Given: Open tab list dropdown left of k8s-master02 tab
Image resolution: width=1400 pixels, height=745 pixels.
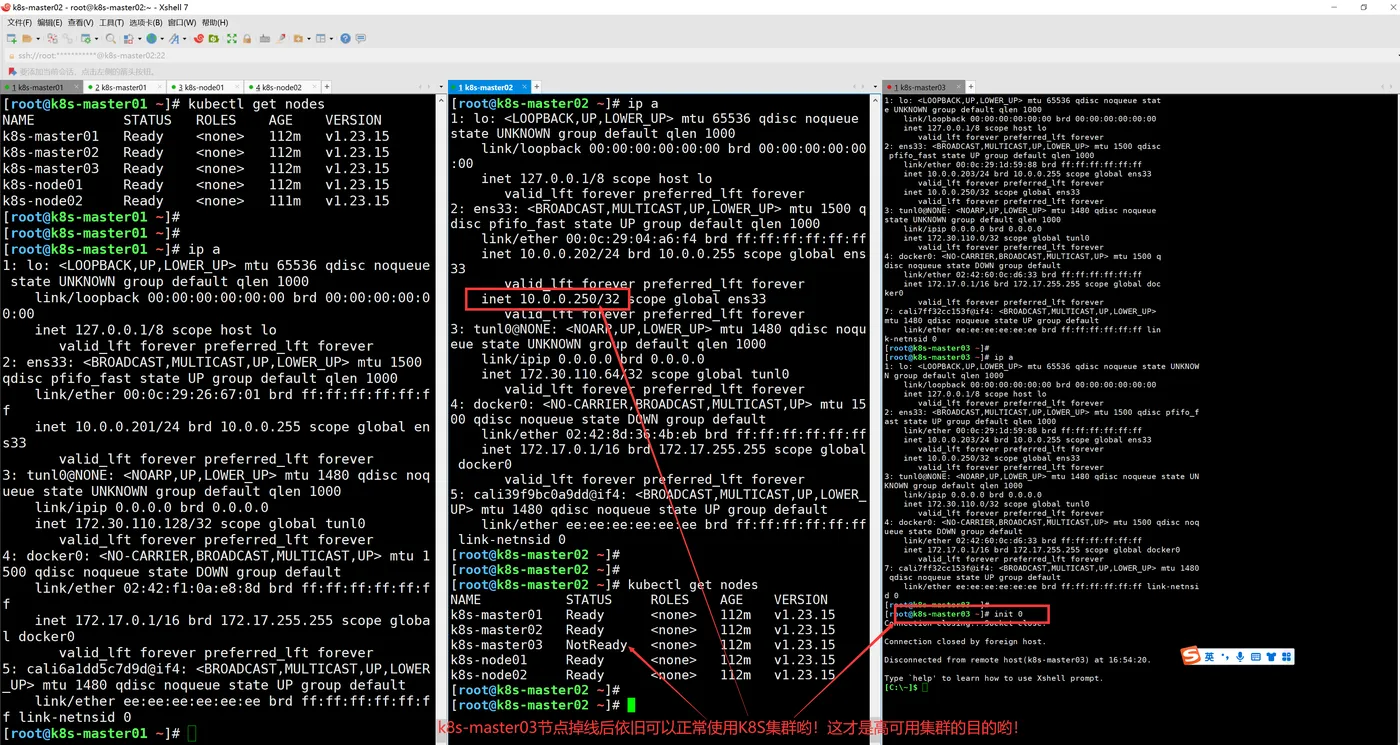Looking at the screenshot, I should coord(441,87).
